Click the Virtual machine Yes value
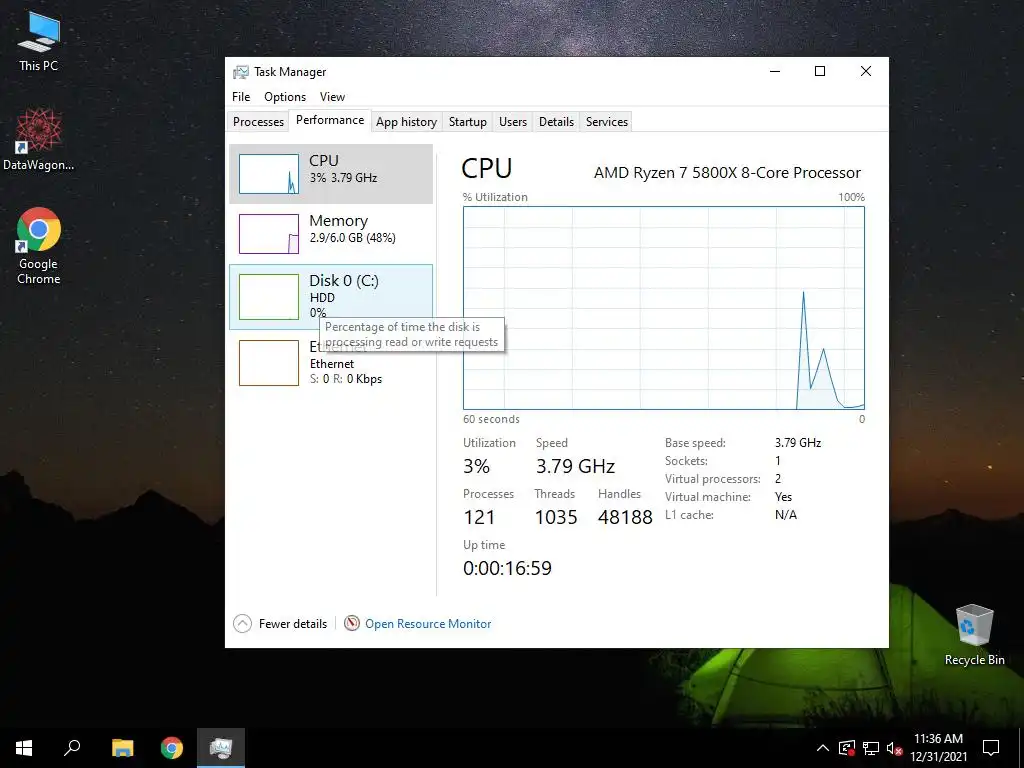 pyautogui.click(x=783, y=497)
